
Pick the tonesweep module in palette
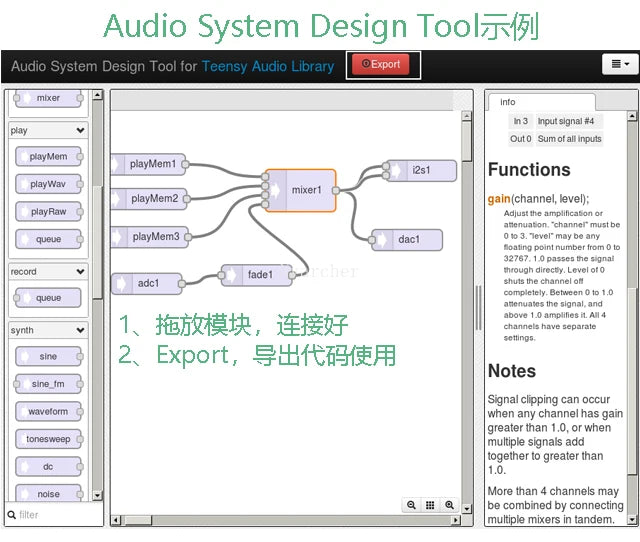click(x=48, y=439)
